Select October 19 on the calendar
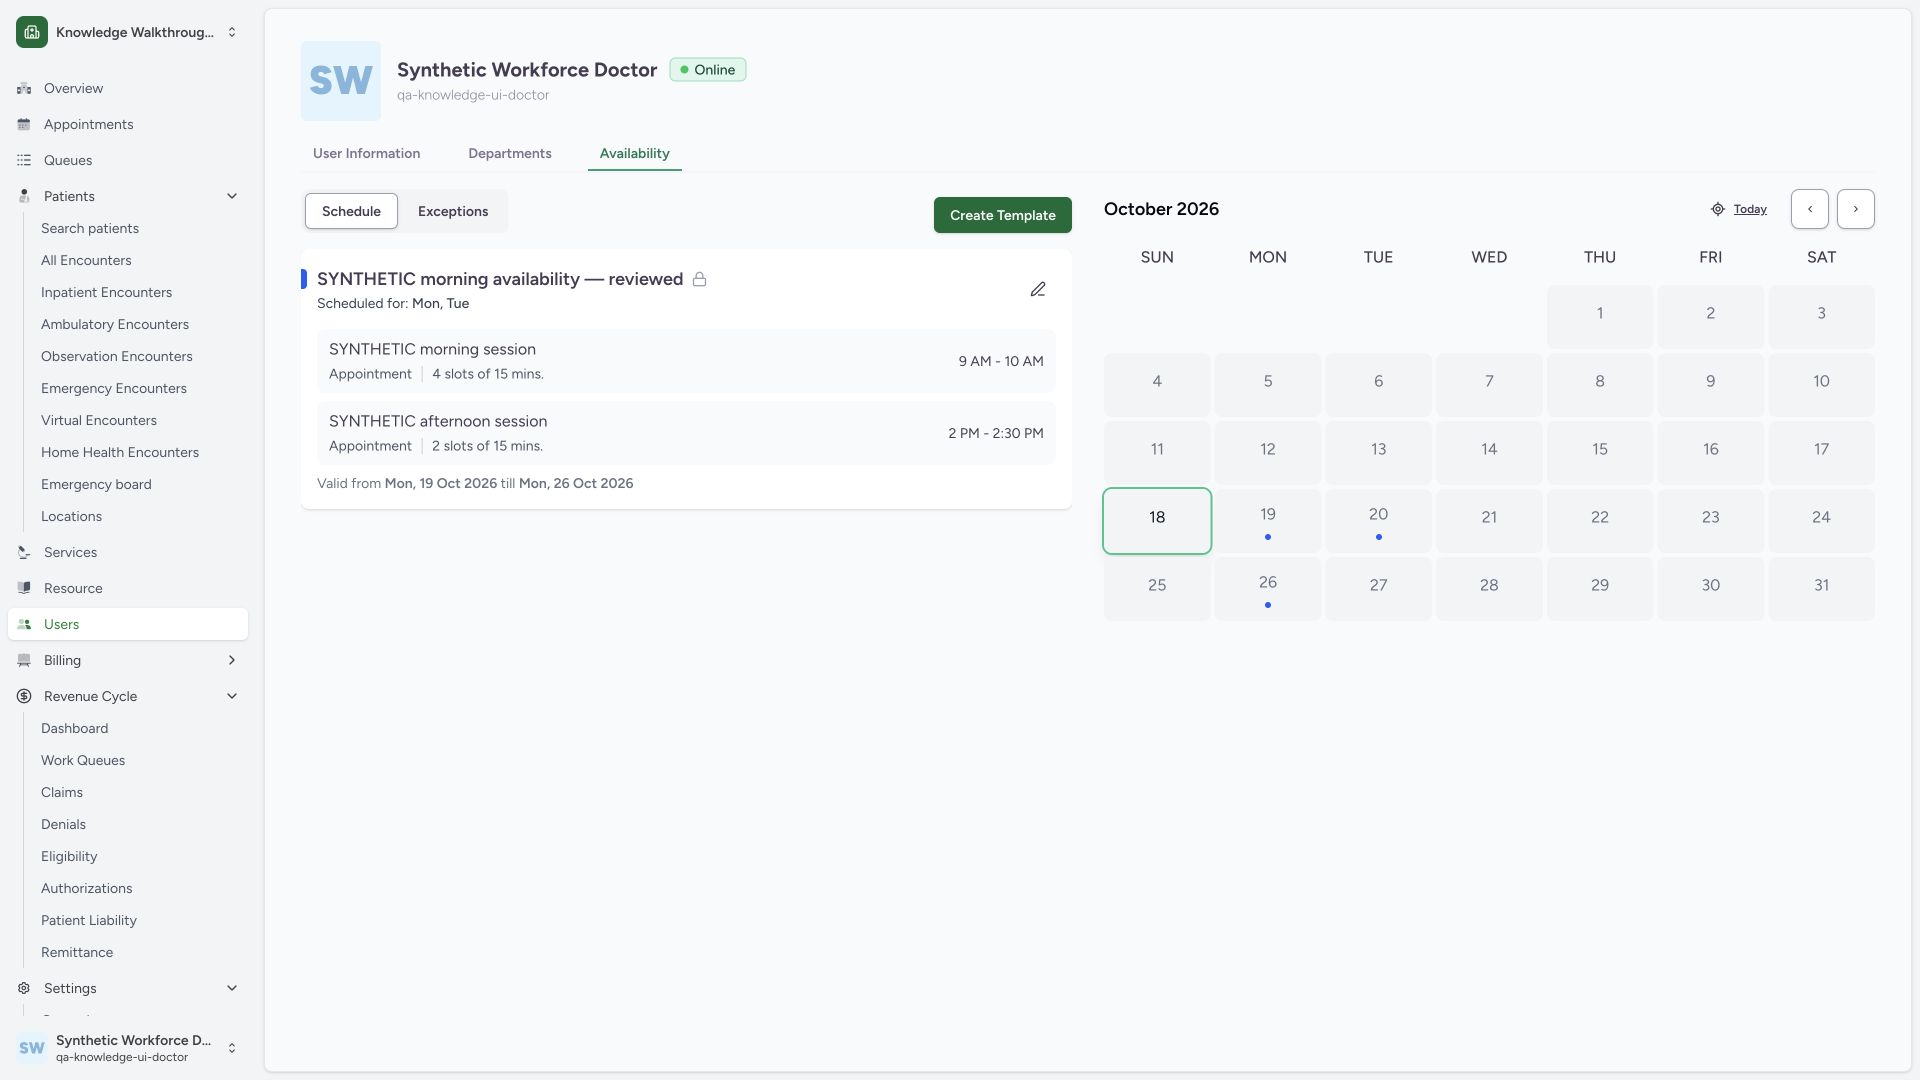The image size is (1920, 1080). [x=1268, y=521]
